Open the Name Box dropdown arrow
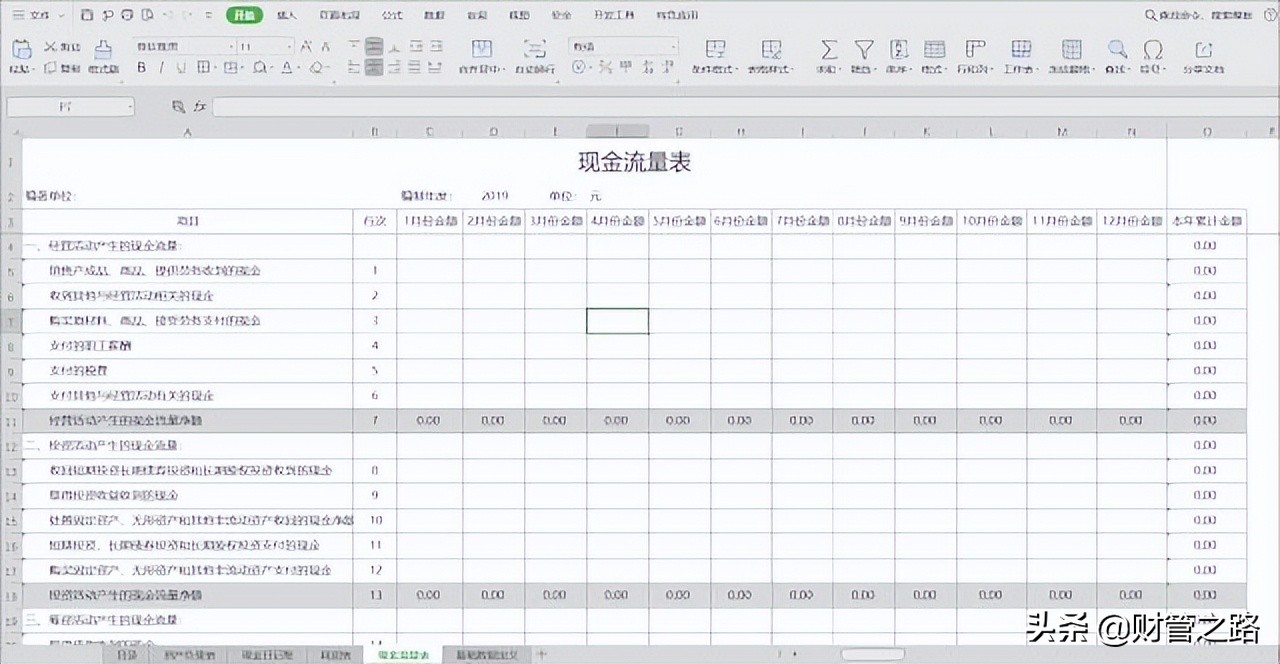 coord(128,105)
